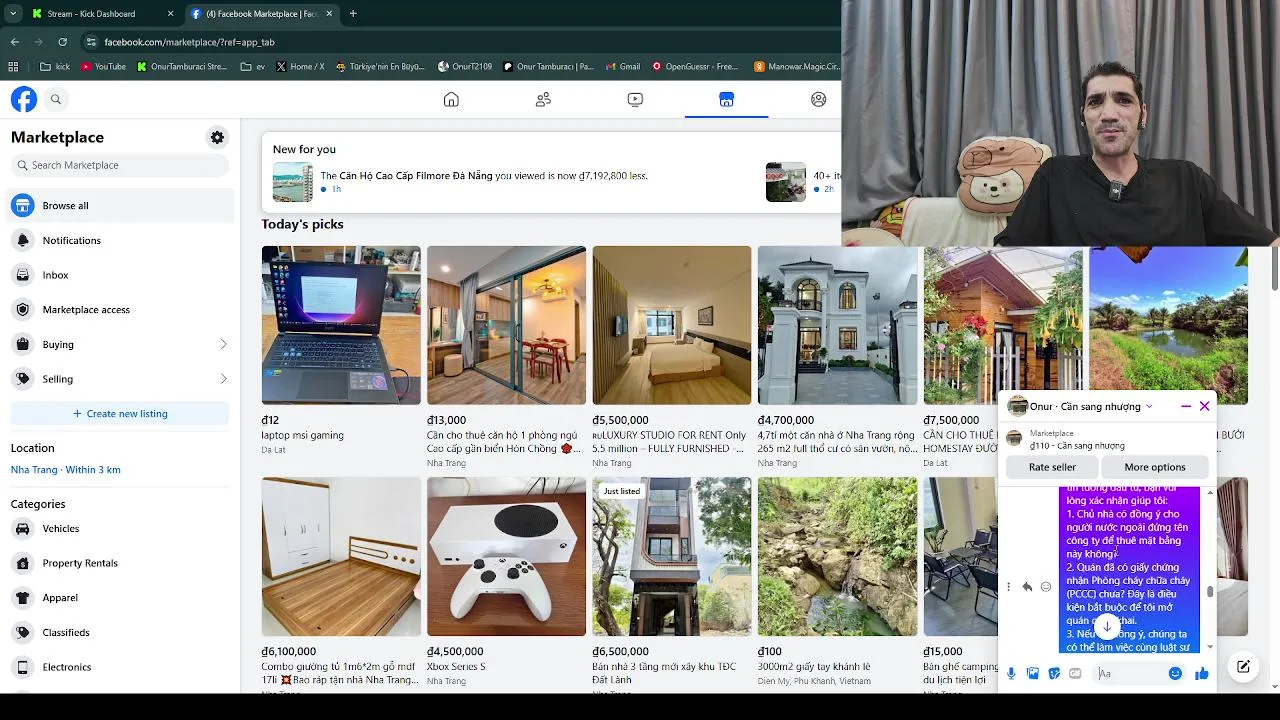The height and width of the screenshot is (720, 1280).
Task: Open the emoji picker in chat input
Action: click(x=1175, y=674)
